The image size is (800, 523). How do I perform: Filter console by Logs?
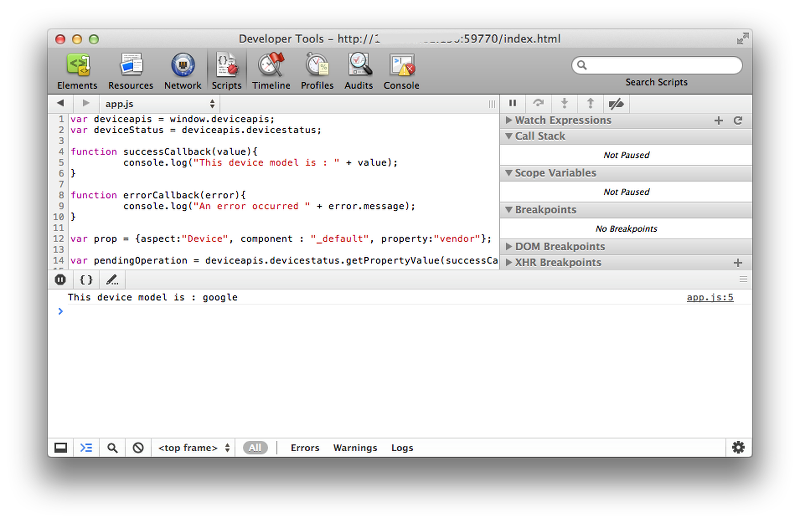[x=402, y=448]
